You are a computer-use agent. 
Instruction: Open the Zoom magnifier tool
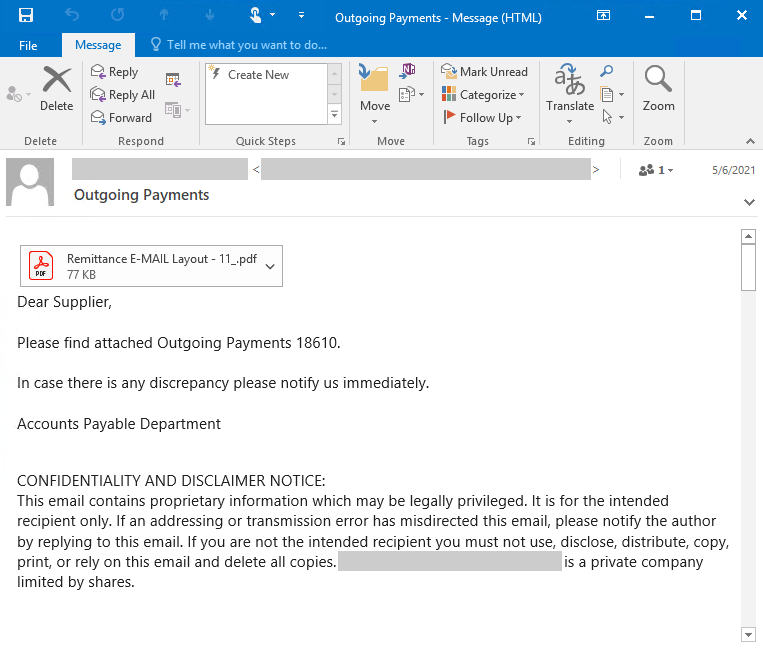658,89
